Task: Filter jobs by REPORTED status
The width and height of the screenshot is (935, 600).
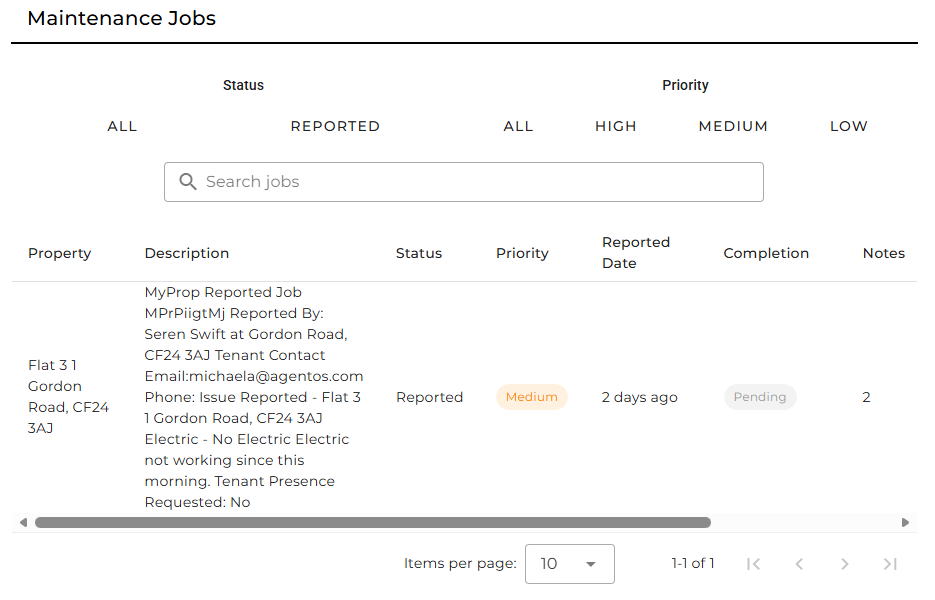Action: (x=335, y=126)
